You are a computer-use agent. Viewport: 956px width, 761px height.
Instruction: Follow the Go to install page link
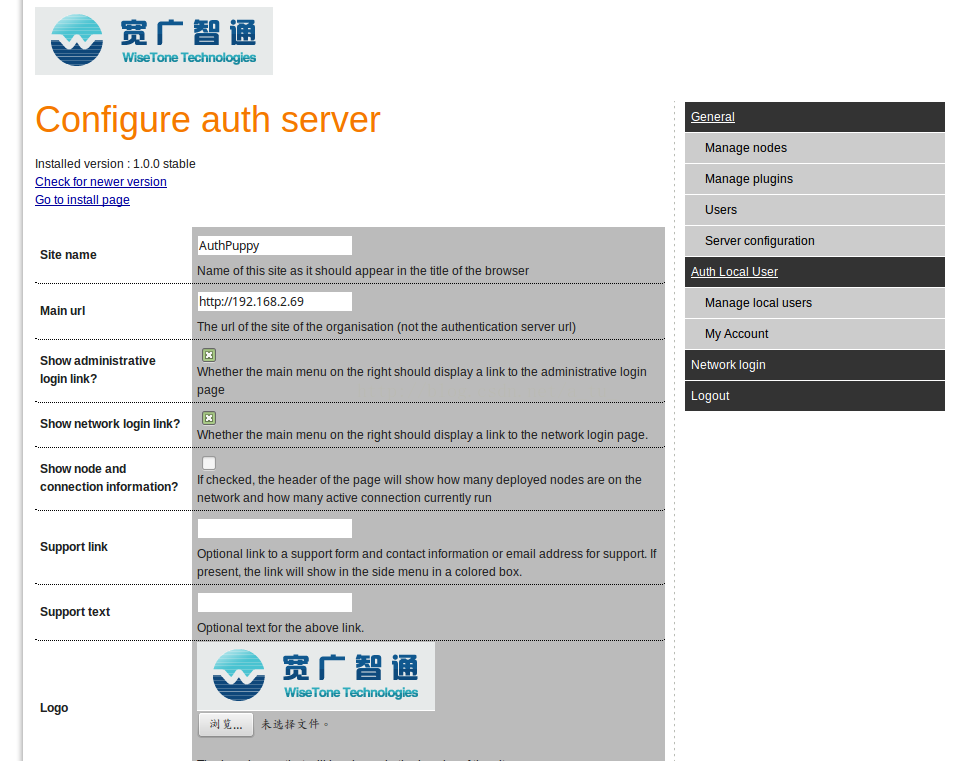(82, 200)
